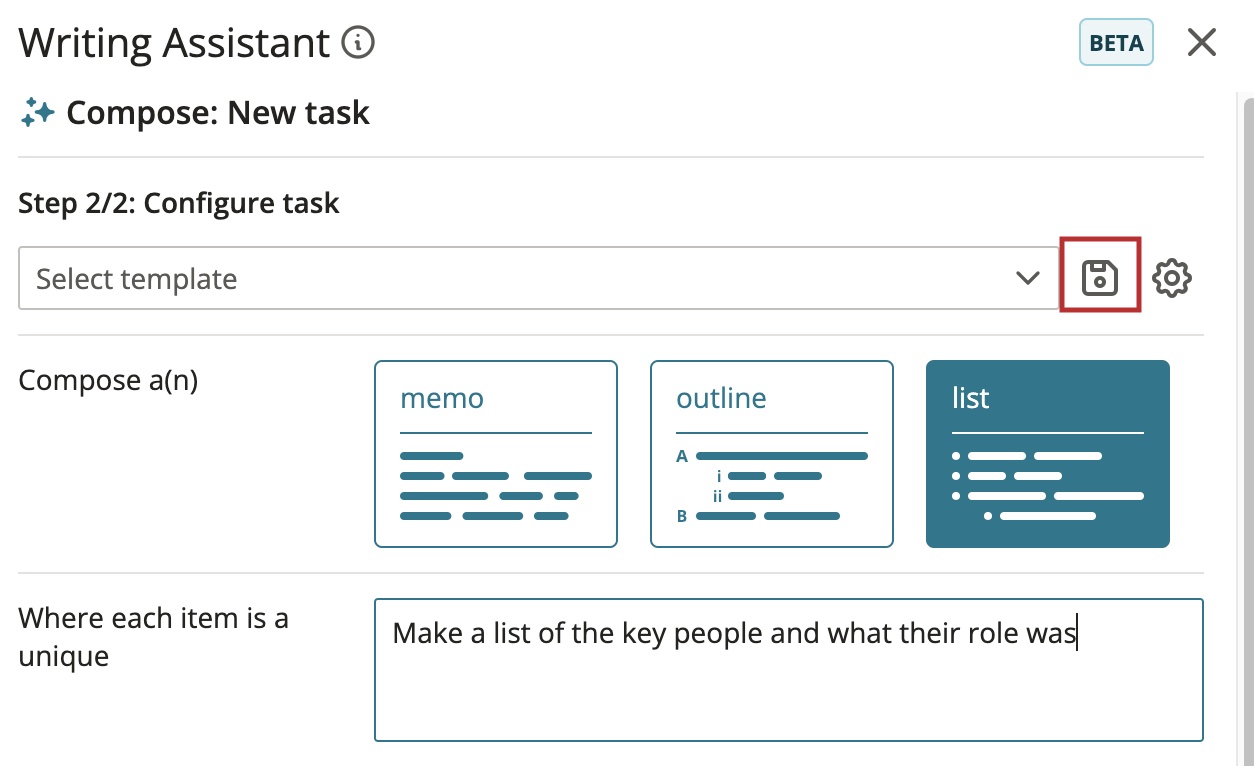Close the Writing Assistant panel
Viewport: 1254px width, 766px height.
(1201, 43)
